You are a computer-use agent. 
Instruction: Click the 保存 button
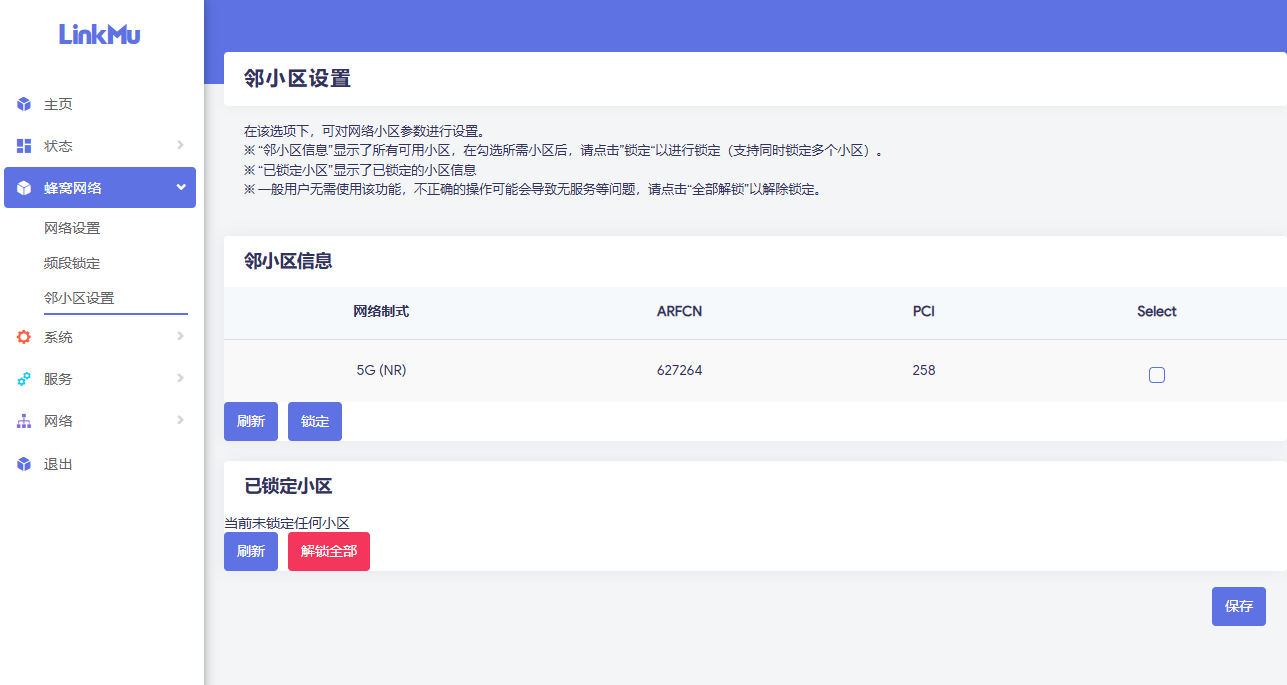pos(1238,606)
